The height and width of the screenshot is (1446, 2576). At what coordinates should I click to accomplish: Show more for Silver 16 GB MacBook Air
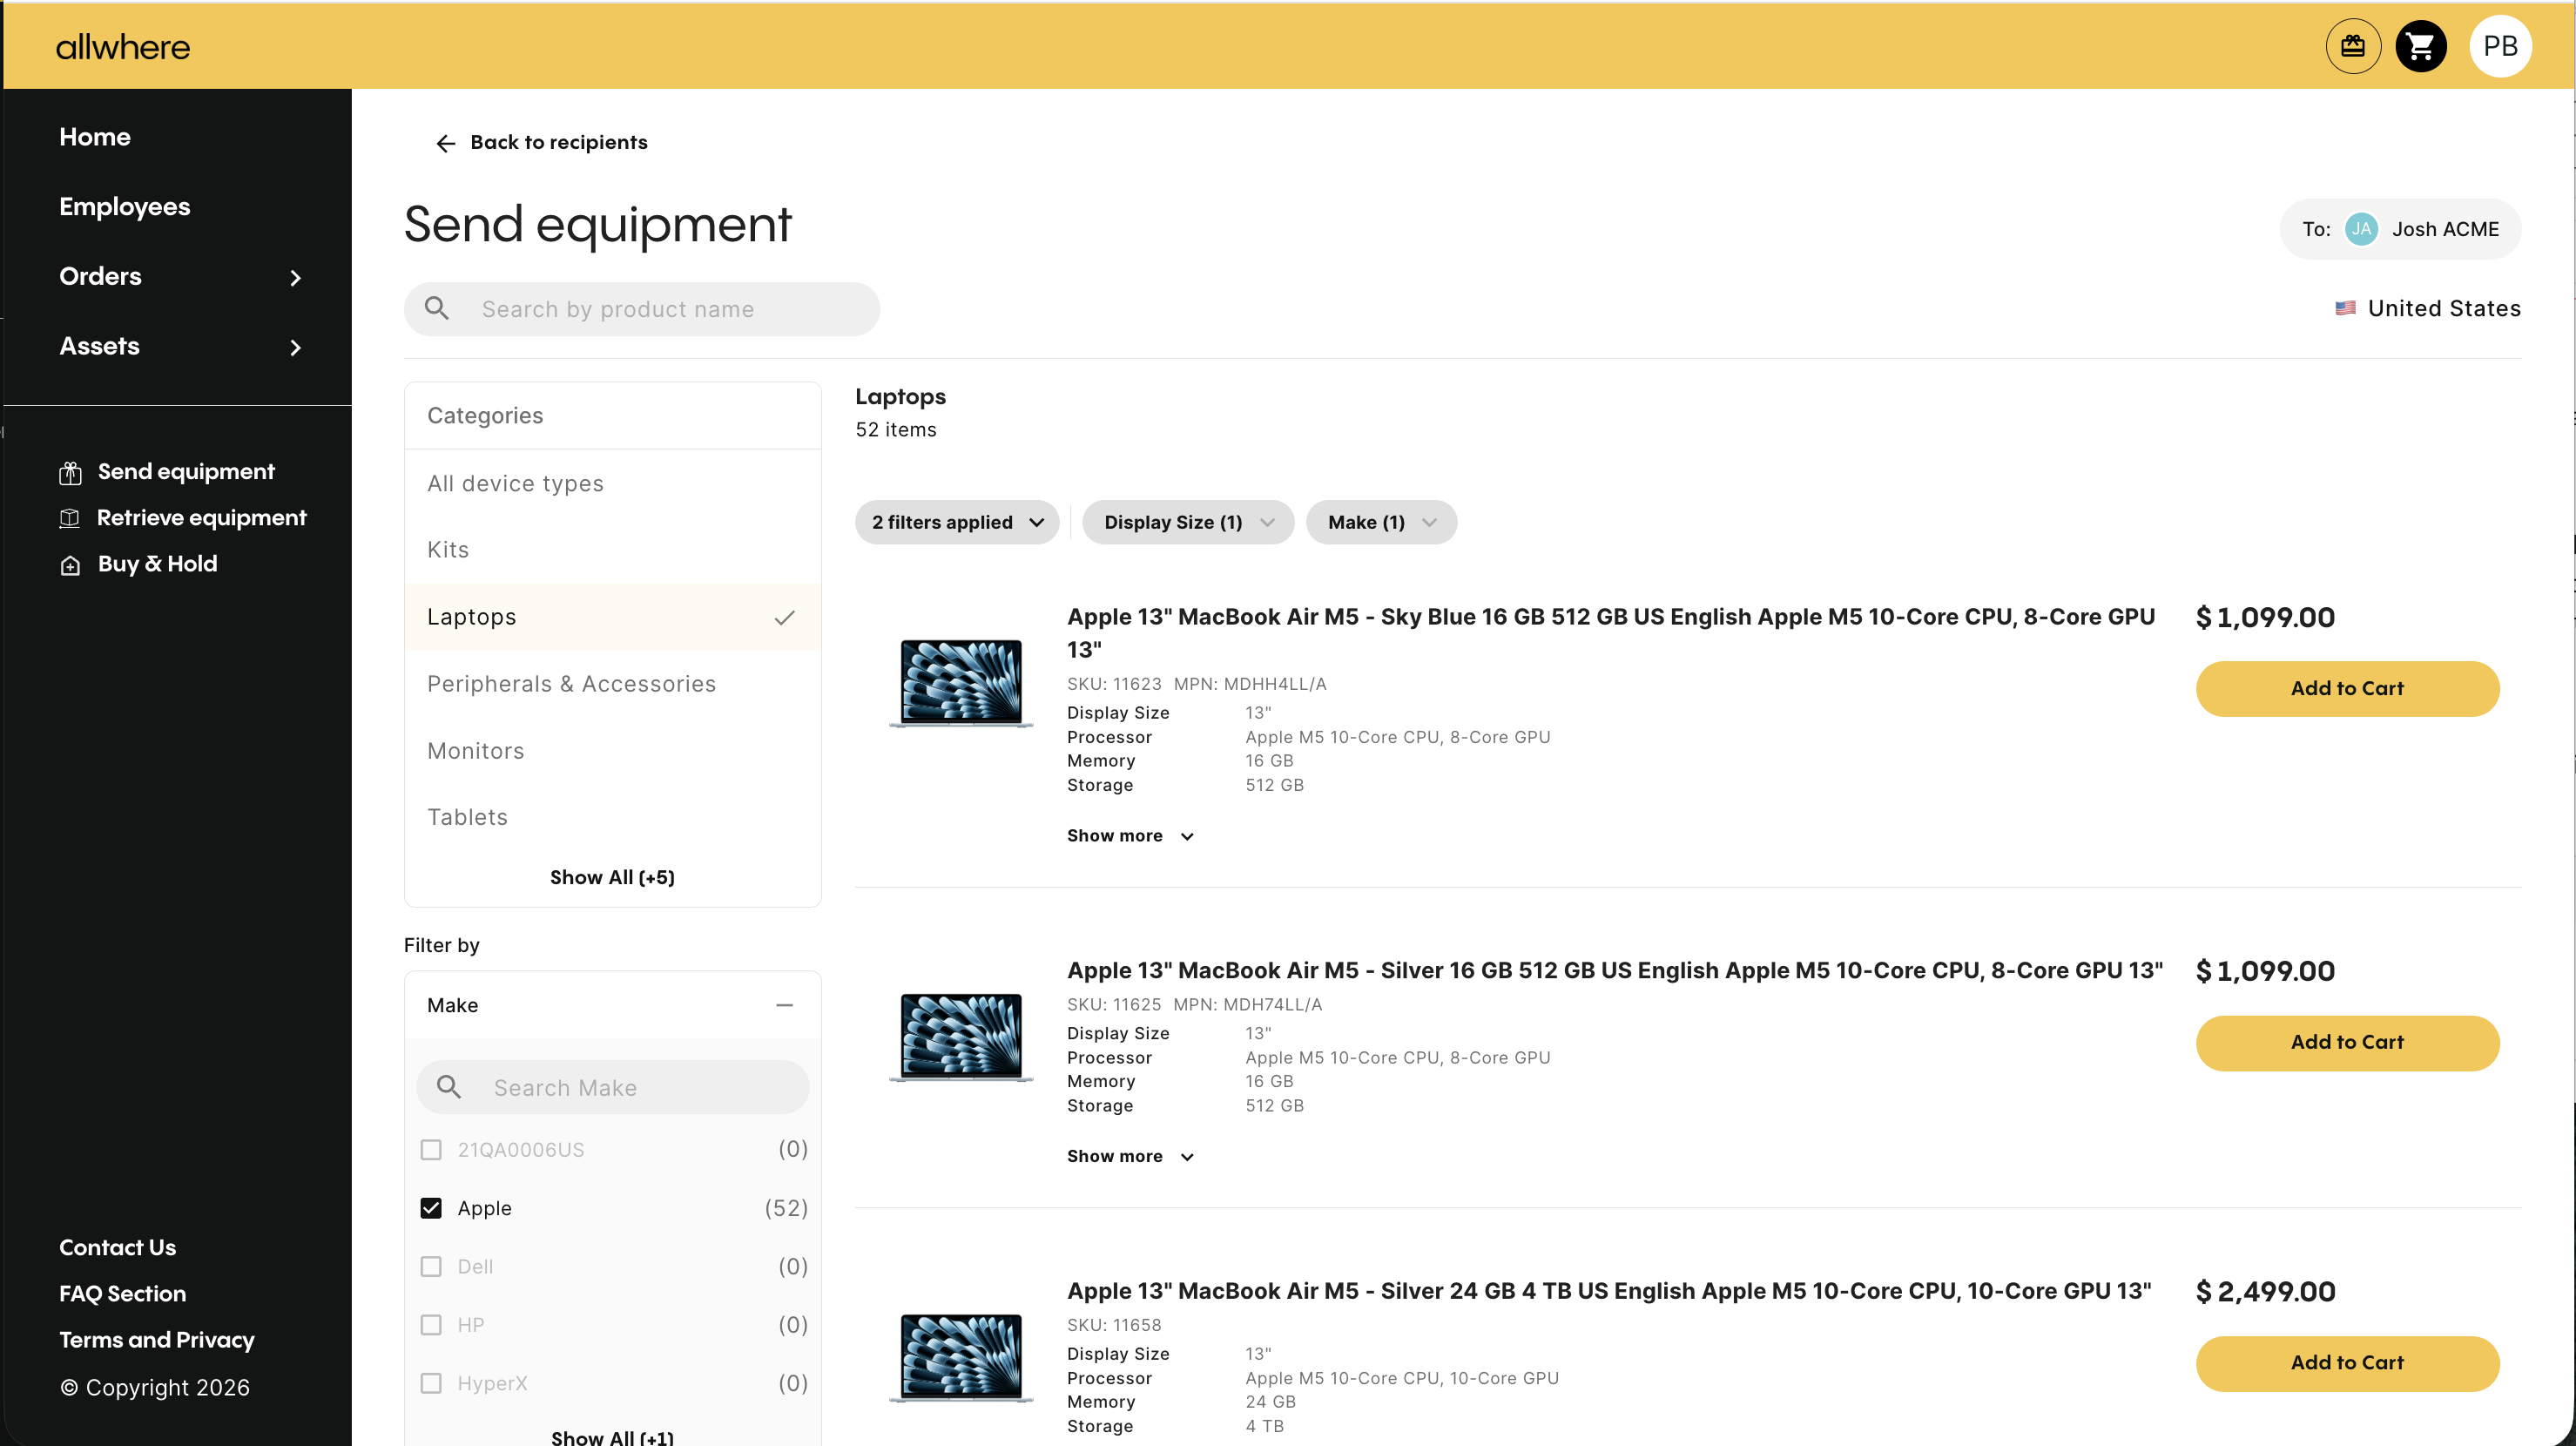click(1130, 1156)
